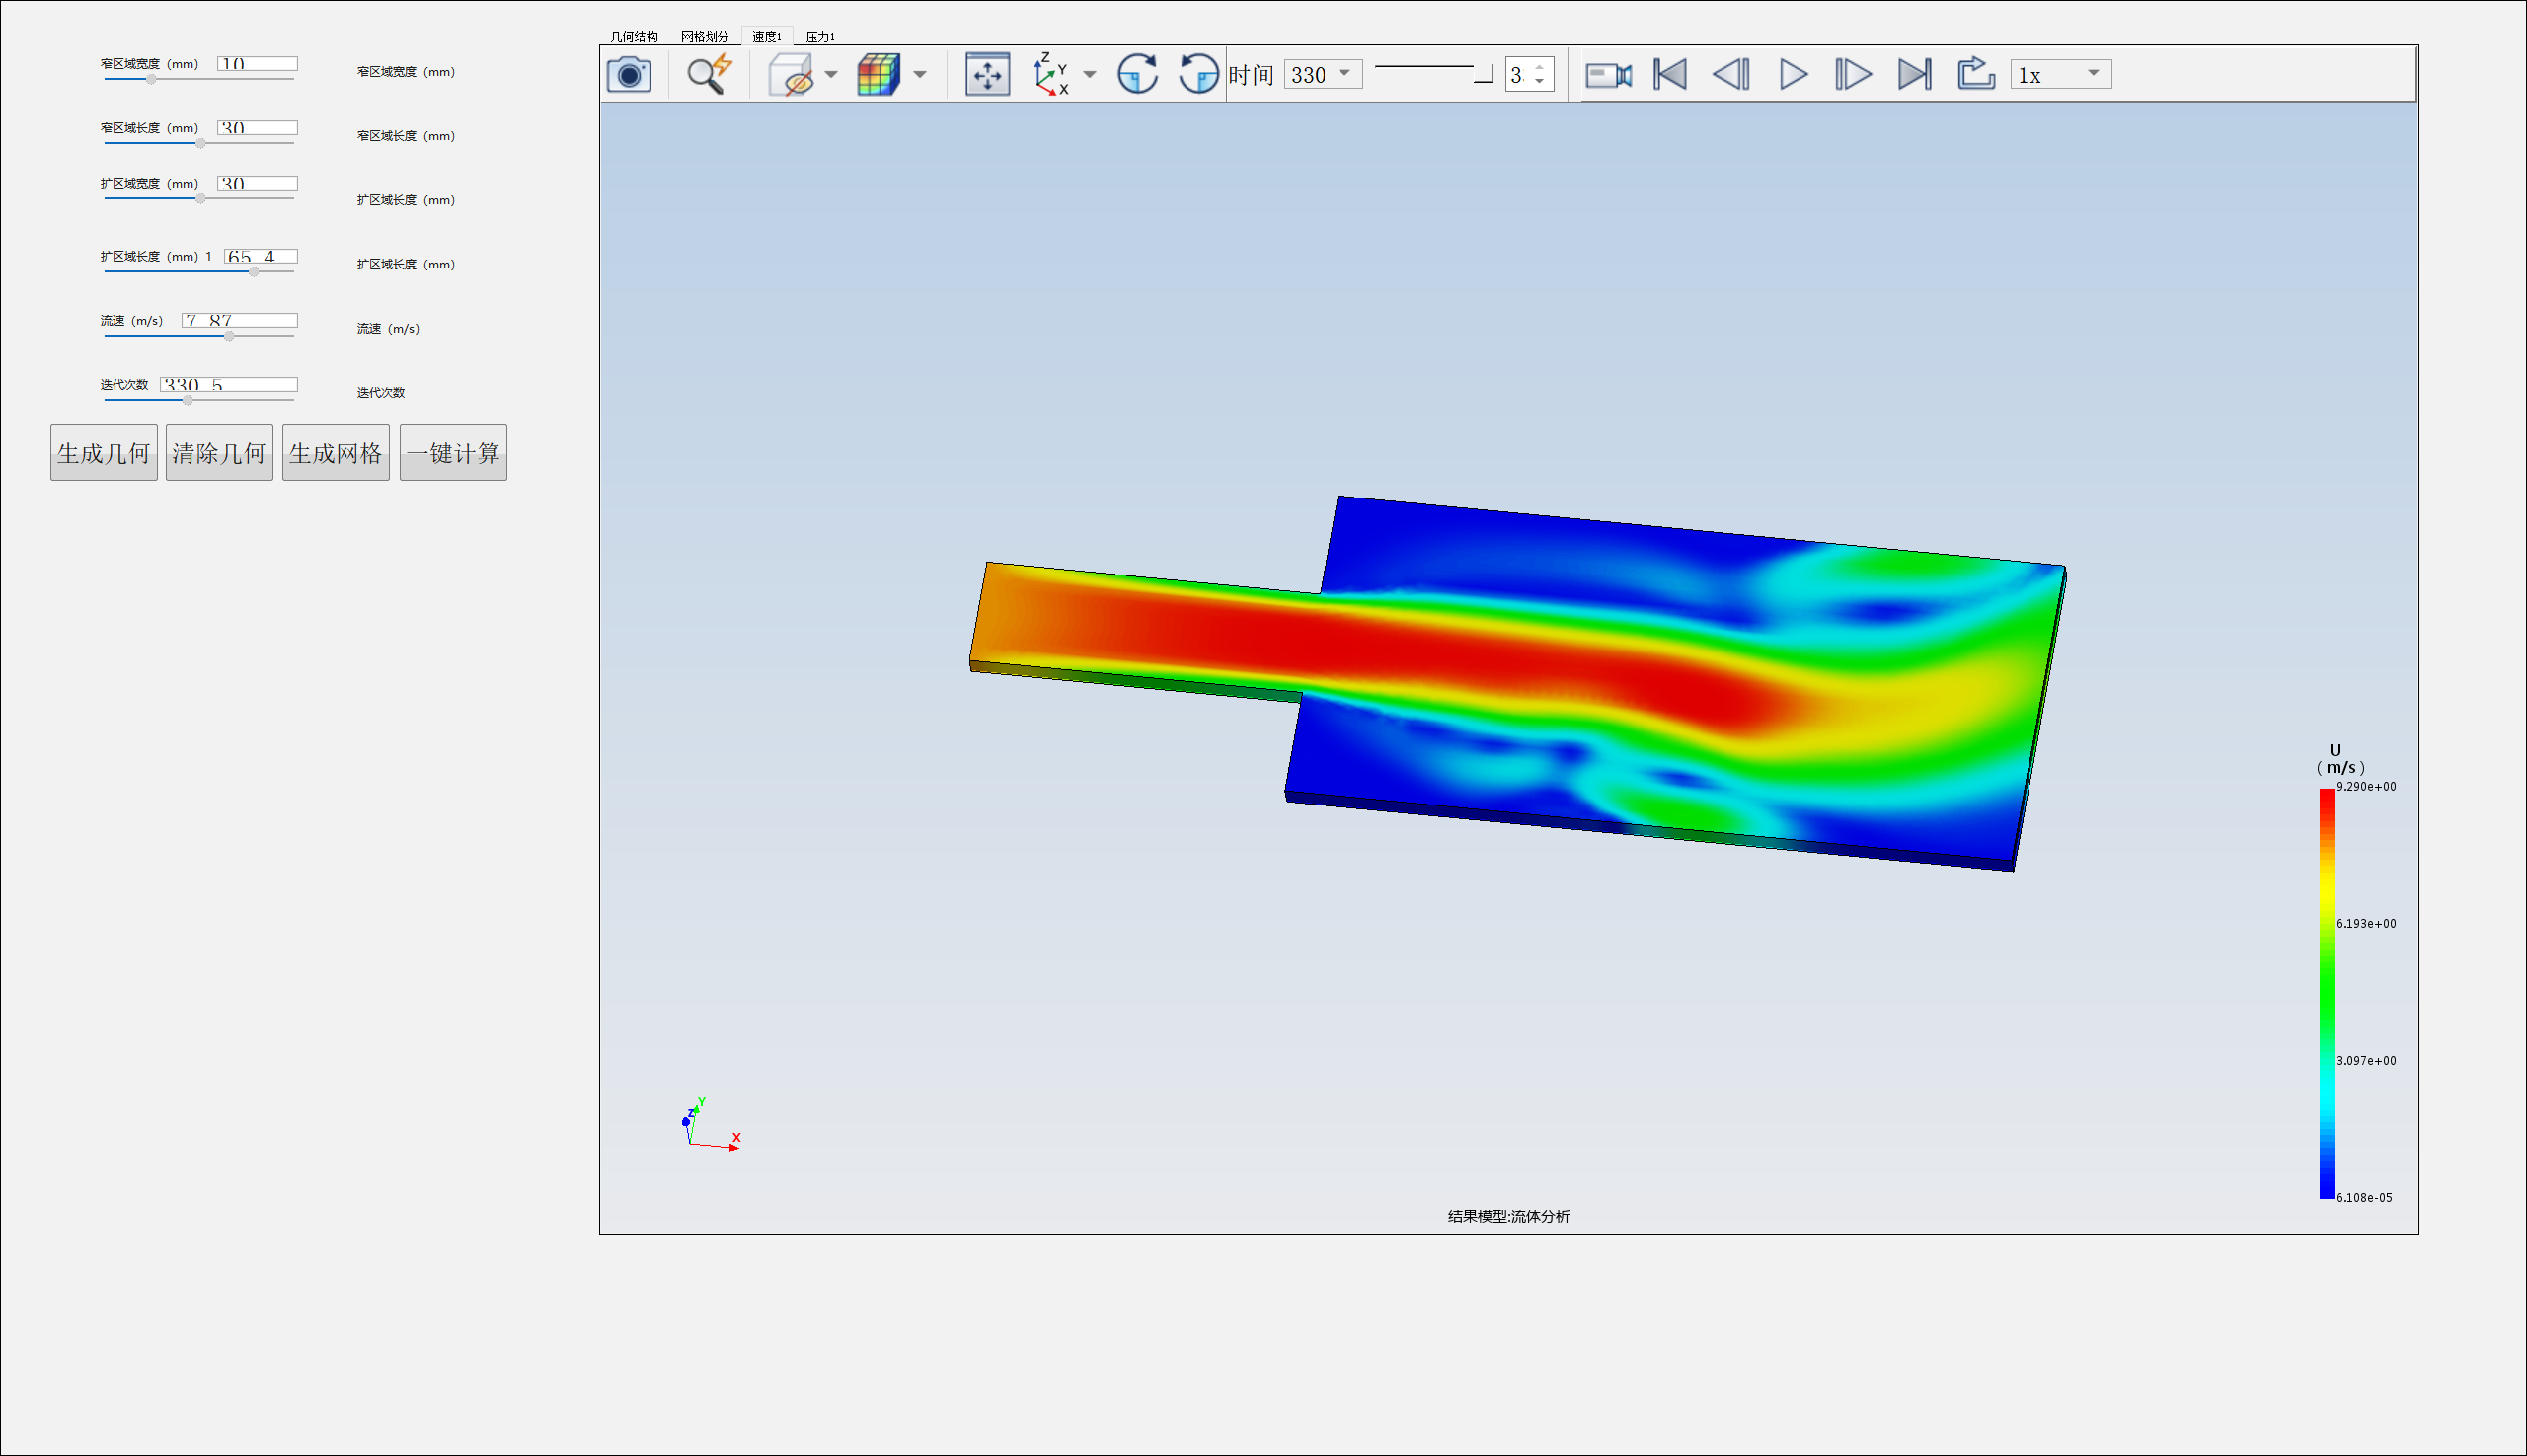Click the 迭代次数 input field

pyautogui.click(x=229, y=384)
